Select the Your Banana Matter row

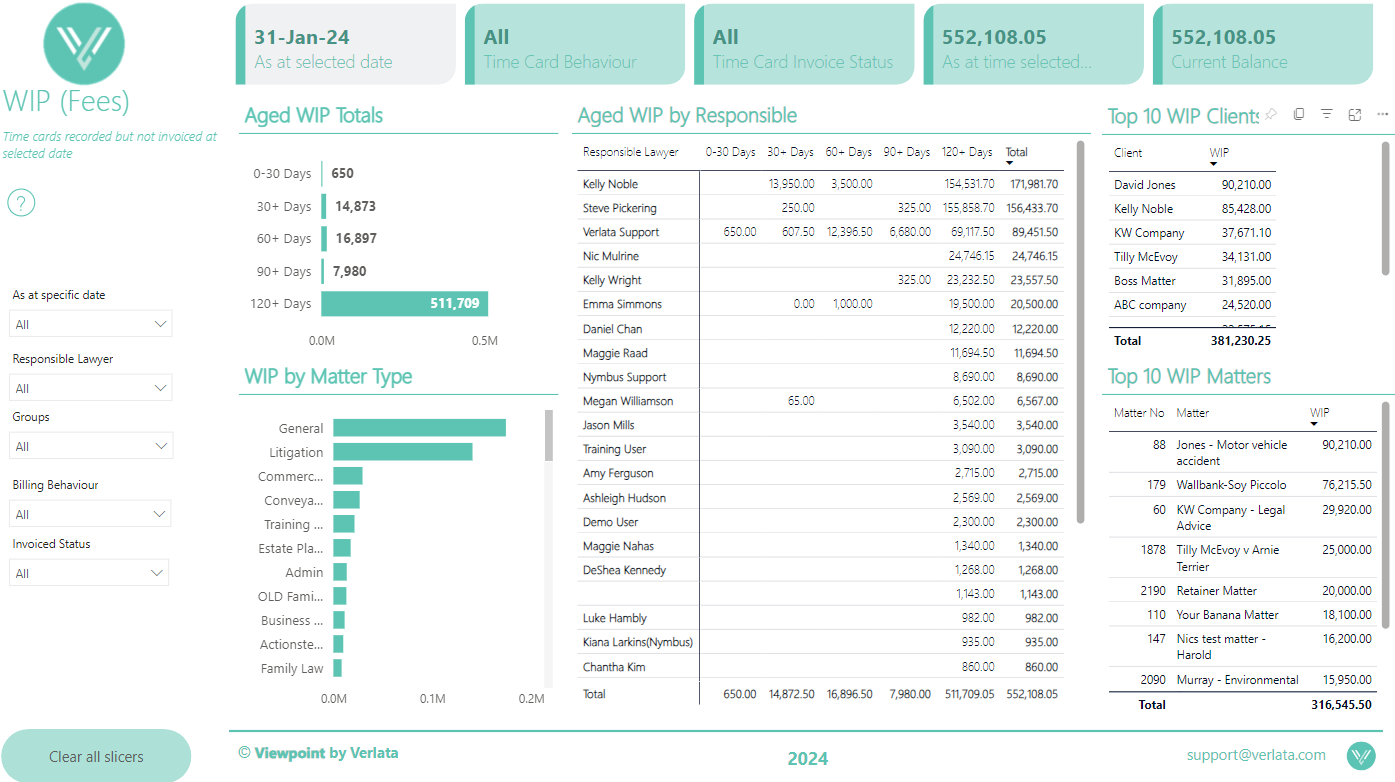[1243, 615]
